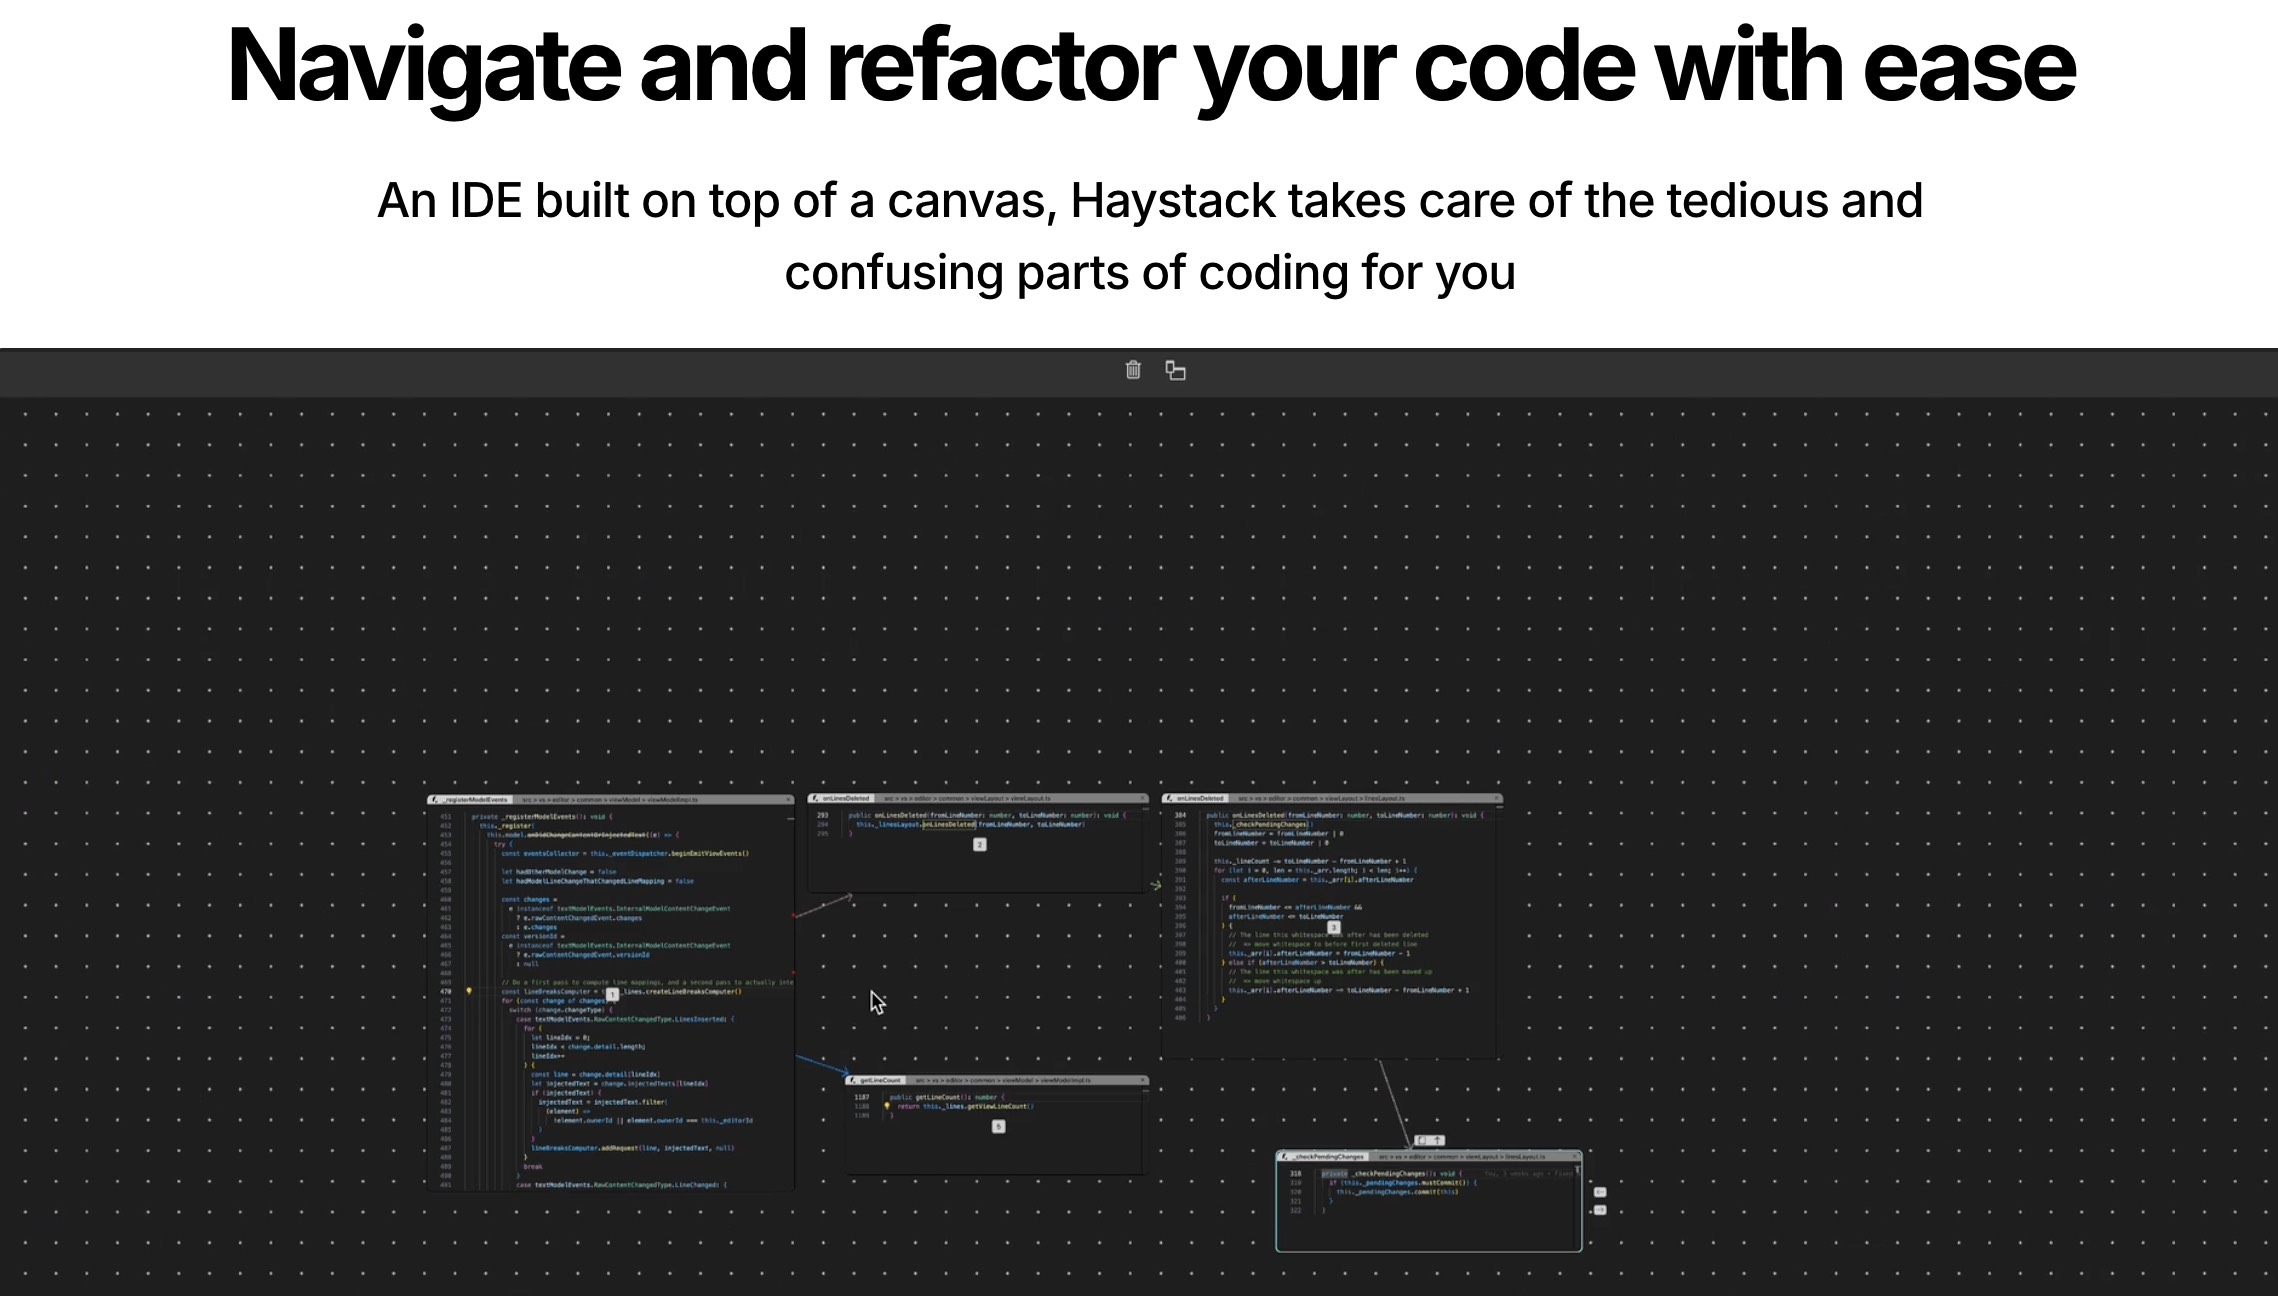The width and height of the screenshot is (2278, 1296).
Task: Close the onLinesDeleted linesLayout.ts editor
Action: pos(1497,798)
